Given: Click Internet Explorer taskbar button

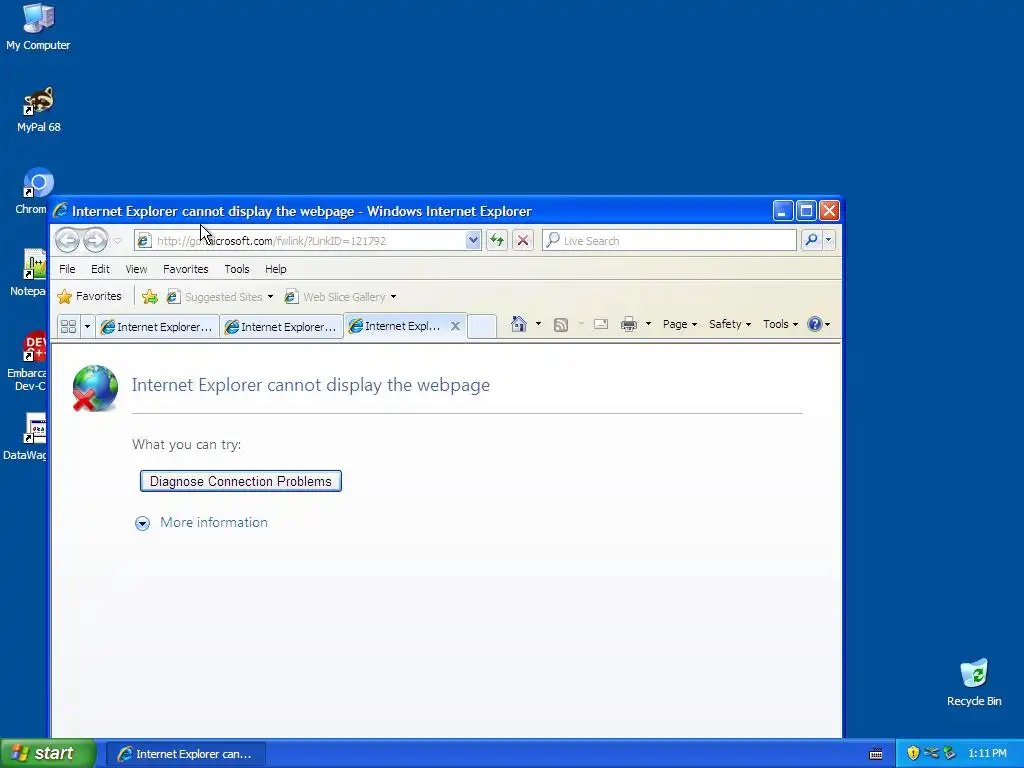Looking at the screenshot, I should coord(185,754).
